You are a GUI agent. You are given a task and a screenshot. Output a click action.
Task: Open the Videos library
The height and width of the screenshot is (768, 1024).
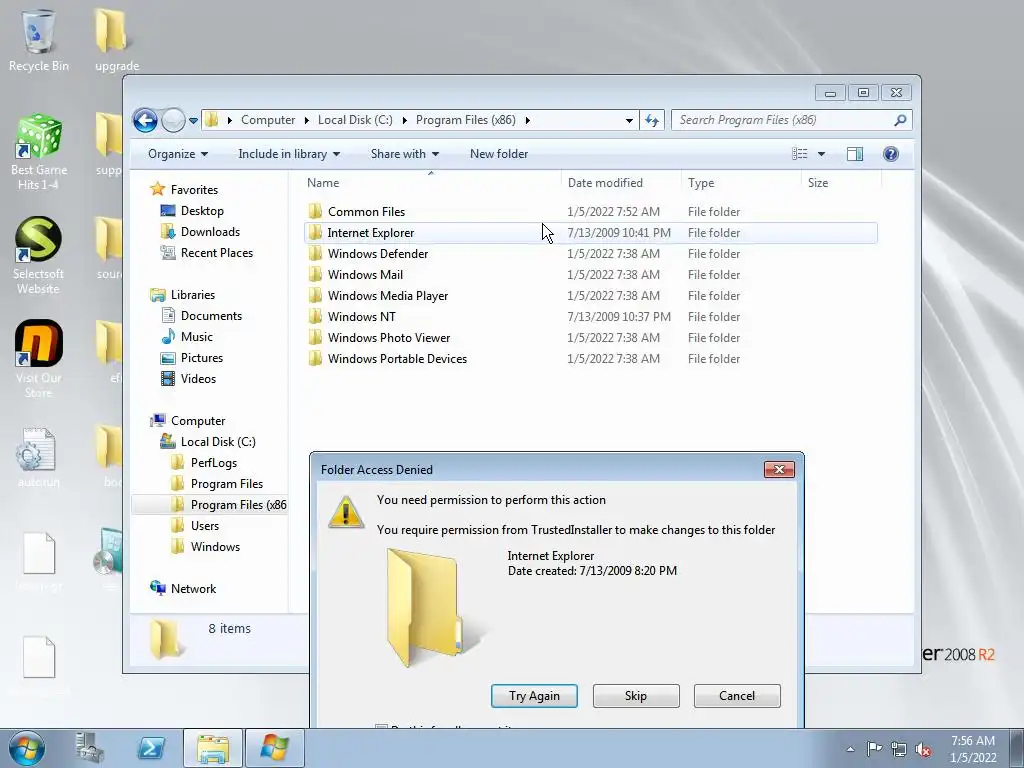click(198, 379)
